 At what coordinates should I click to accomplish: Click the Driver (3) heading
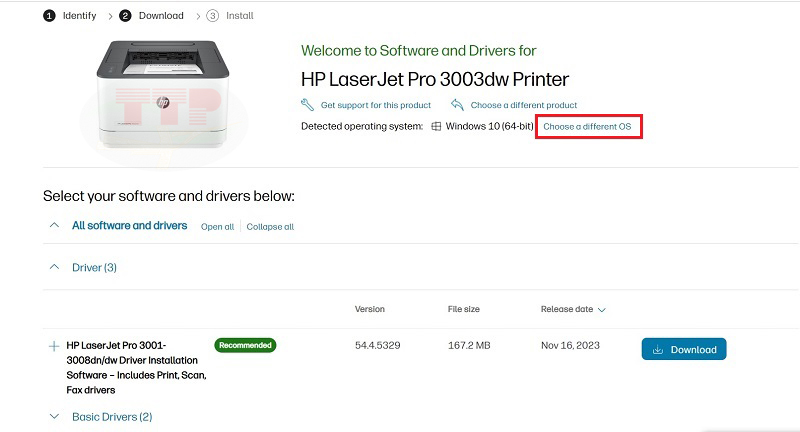[94, 267]
